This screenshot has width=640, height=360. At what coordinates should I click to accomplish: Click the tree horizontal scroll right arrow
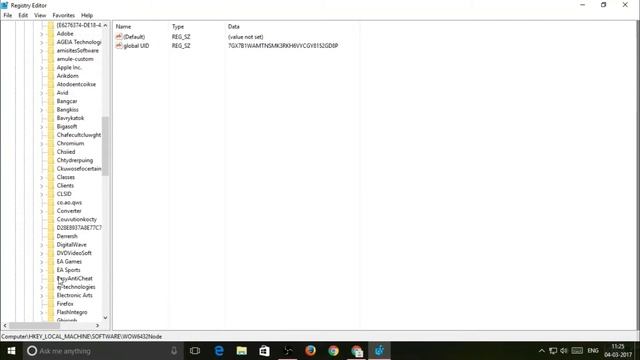pyautogui.click(x=97, y=325)
